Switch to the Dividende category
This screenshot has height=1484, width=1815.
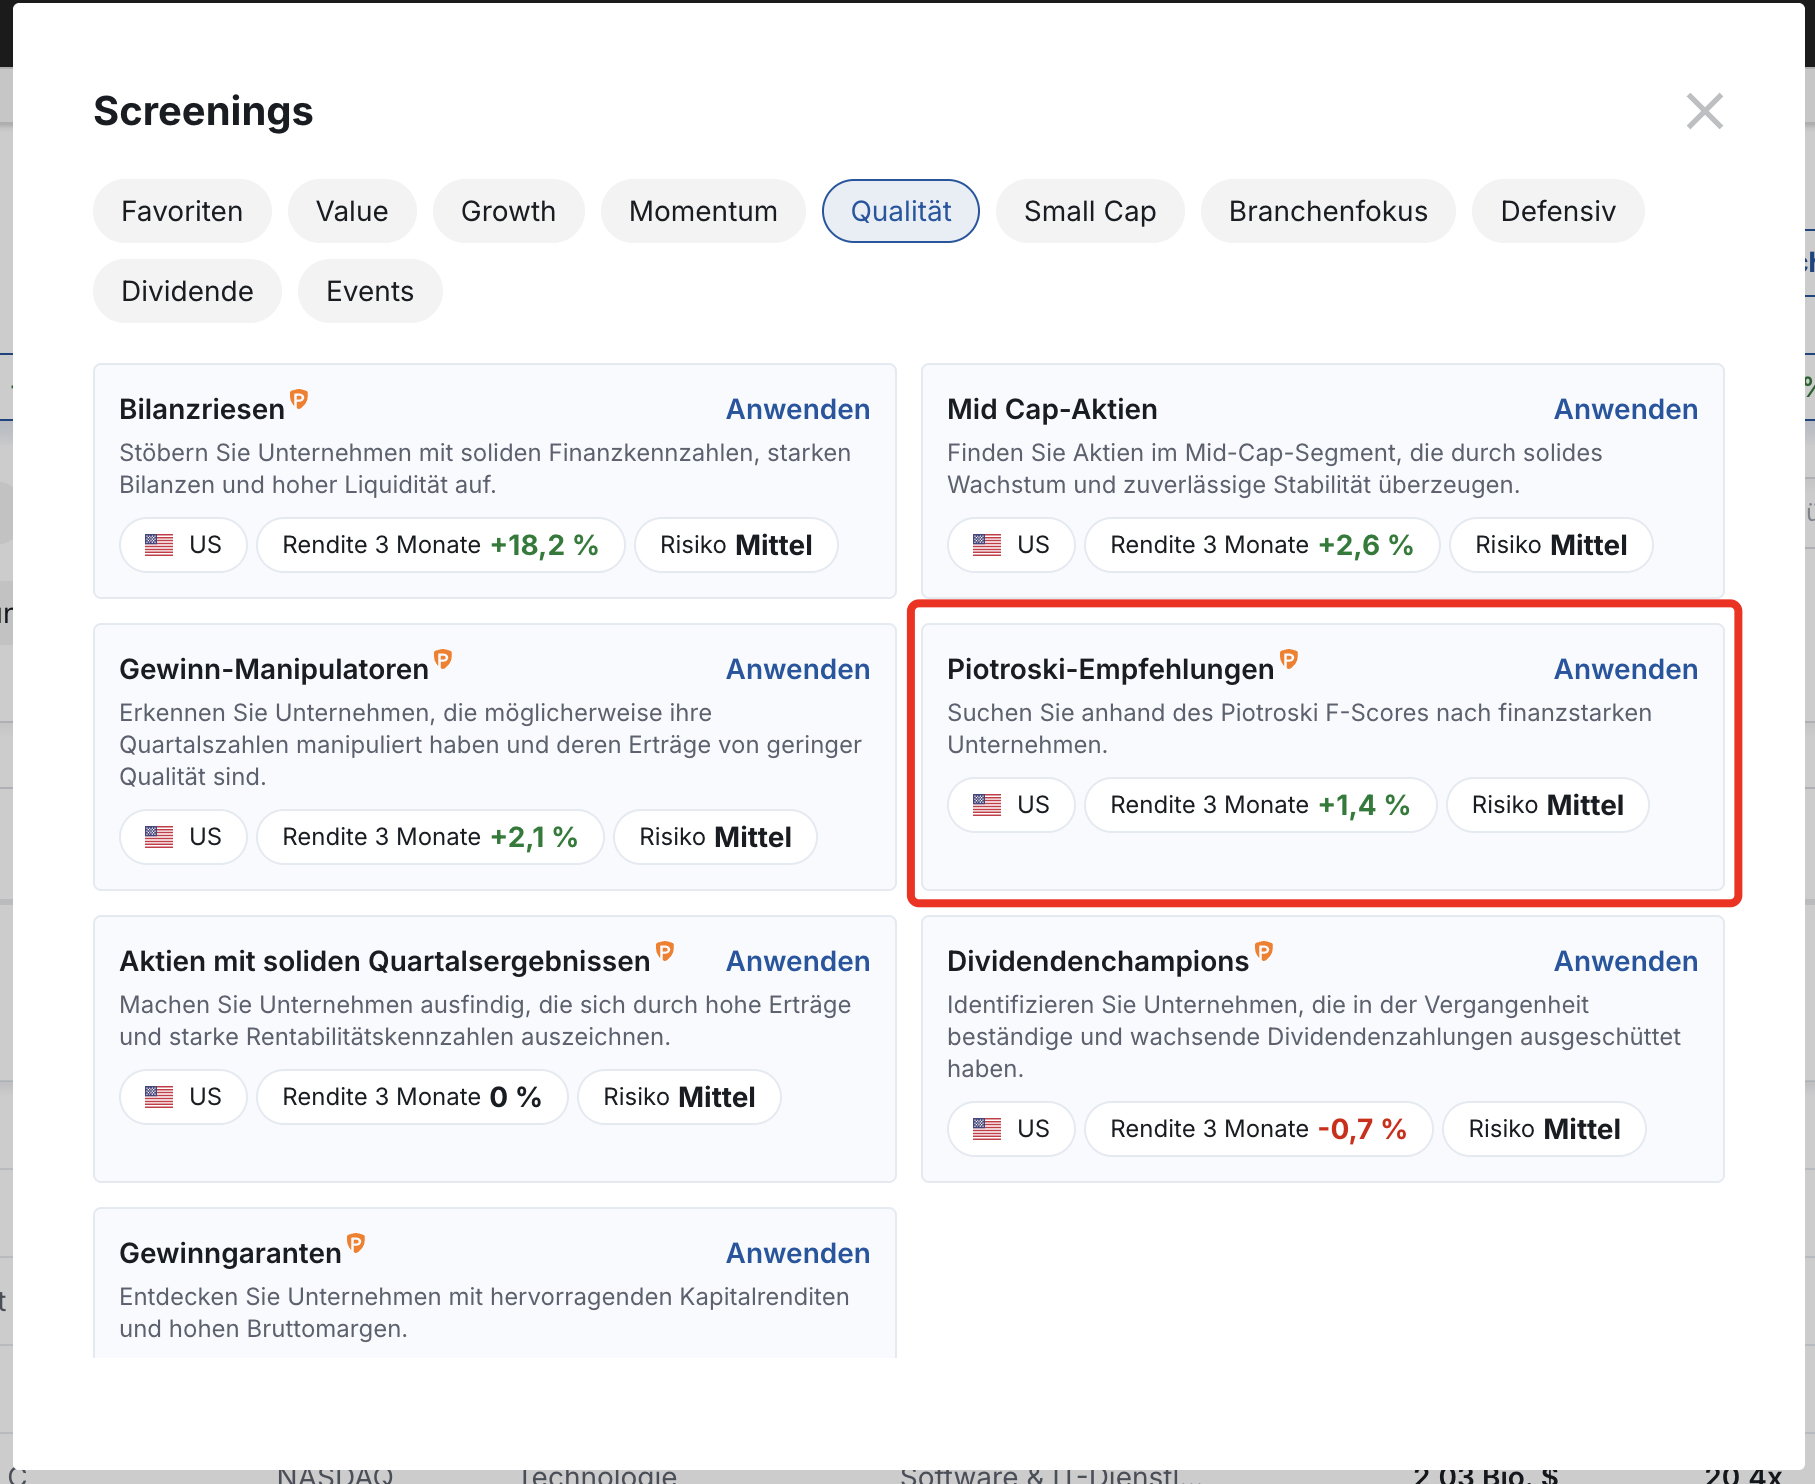click(187, 291)
